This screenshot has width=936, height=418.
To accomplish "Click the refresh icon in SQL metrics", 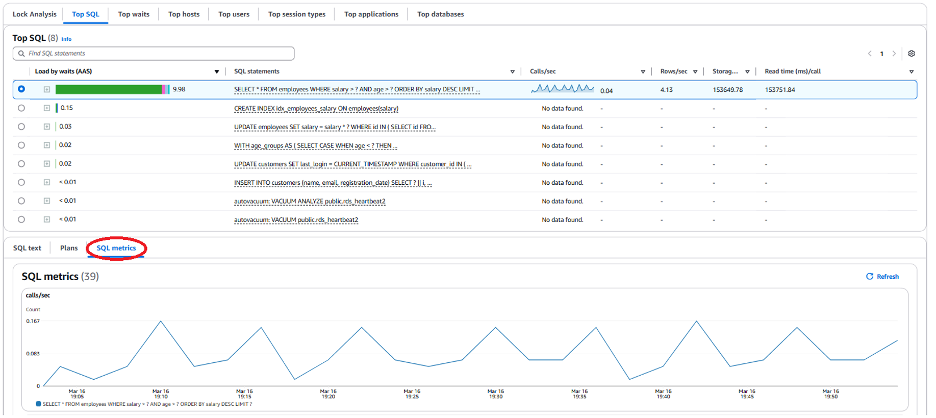I will click(869, 276).
